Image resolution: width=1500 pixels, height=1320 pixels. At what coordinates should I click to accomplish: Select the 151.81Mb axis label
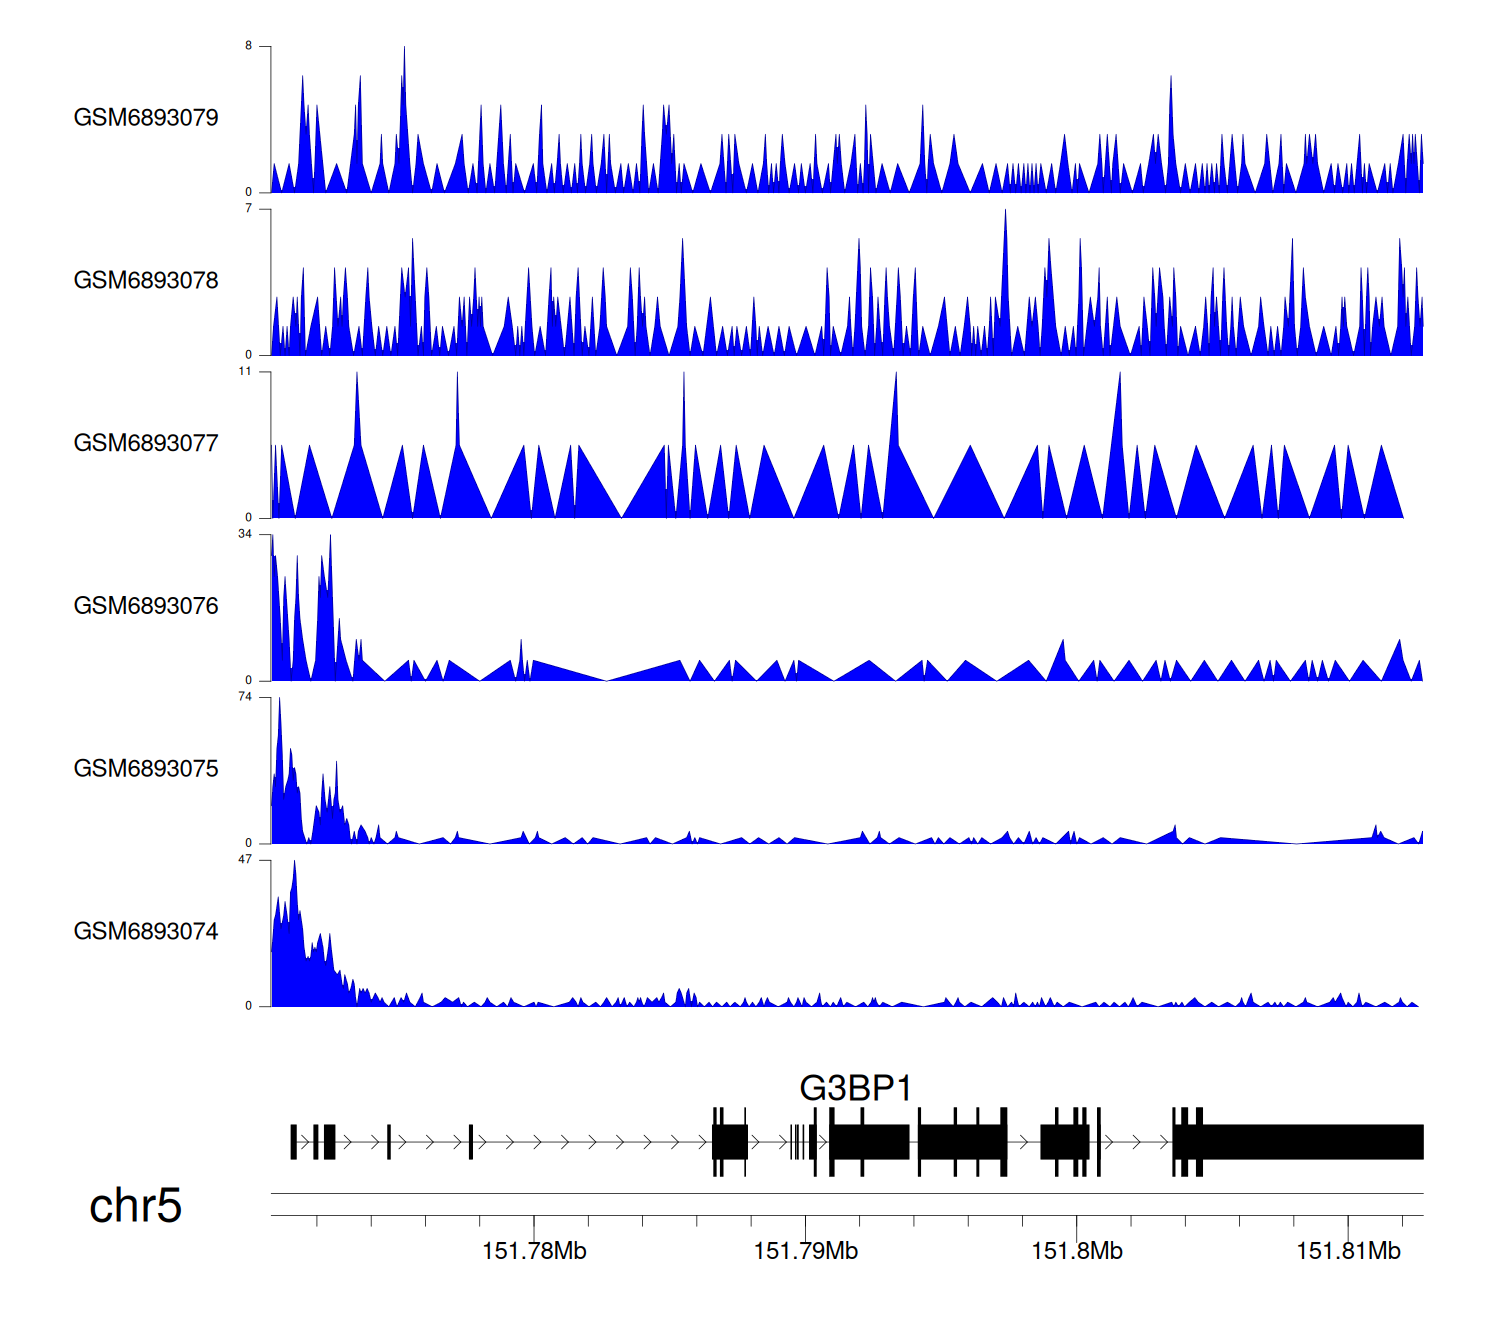tap(1348, 1251)
